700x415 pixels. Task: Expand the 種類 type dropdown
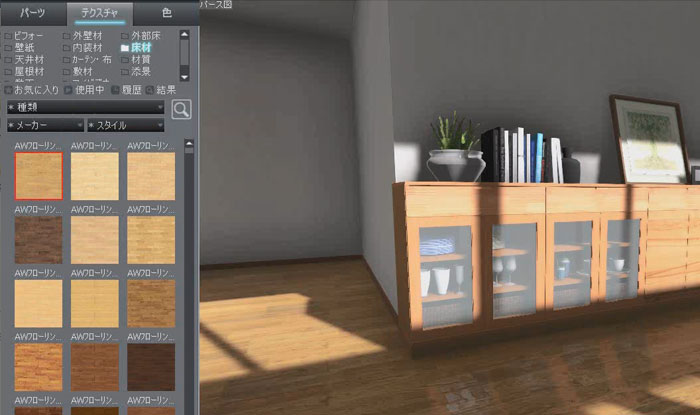point(84,106)
